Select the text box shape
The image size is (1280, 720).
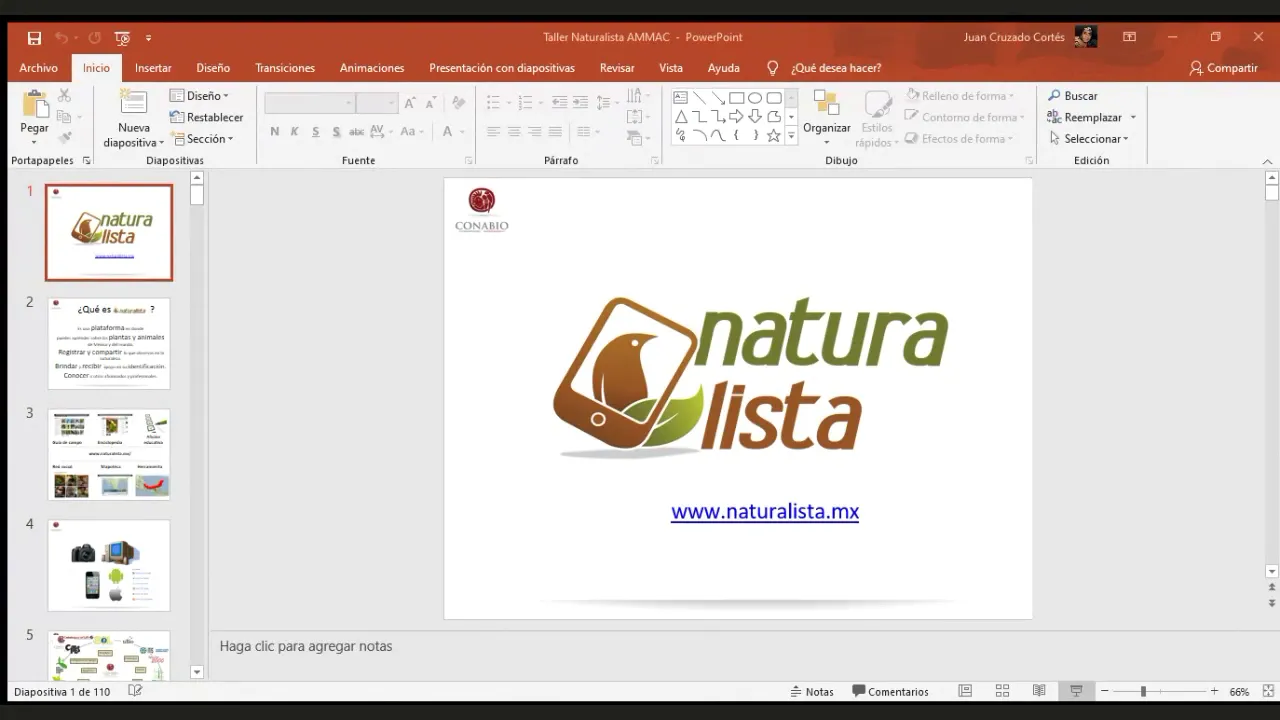681,98
